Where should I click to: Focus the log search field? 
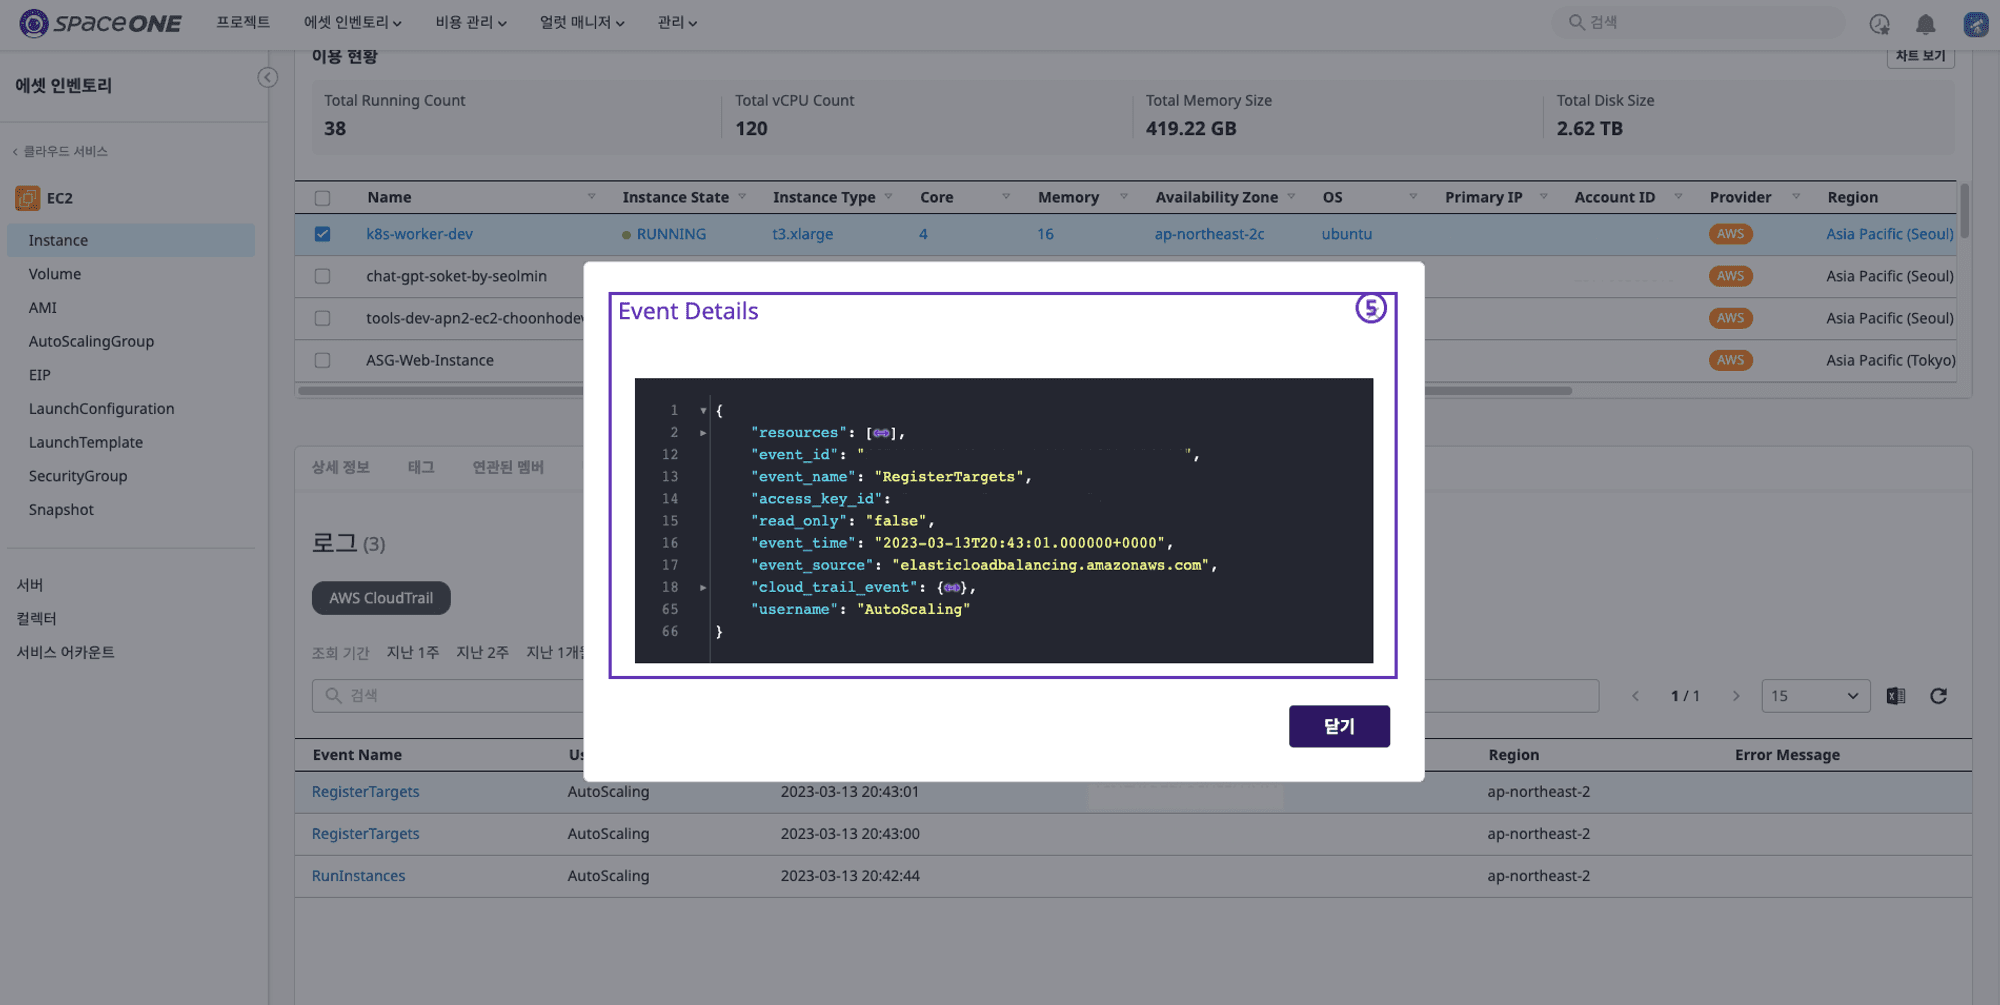click(x=955, y=695)
